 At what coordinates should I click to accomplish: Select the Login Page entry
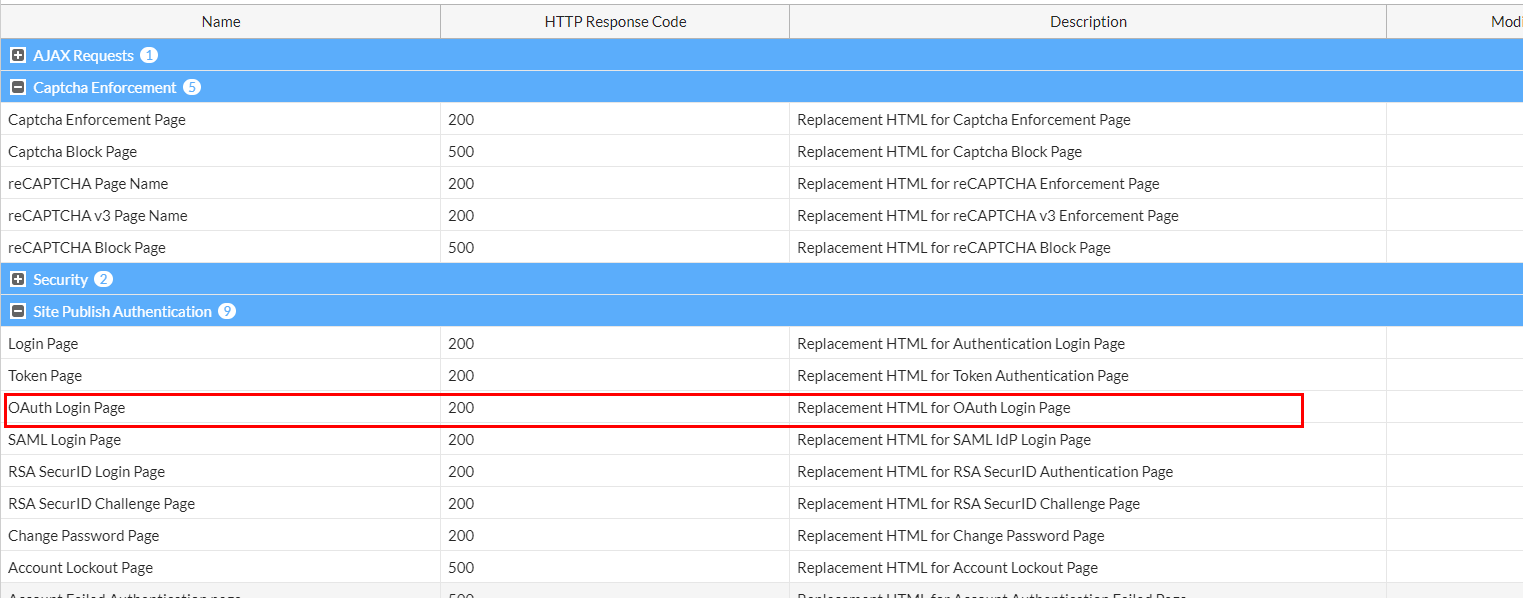[x=43, y=344]
